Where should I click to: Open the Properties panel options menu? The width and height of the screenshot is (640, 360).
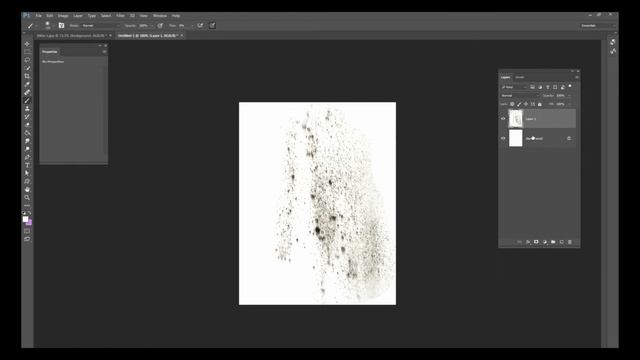[x=104, y=52]
